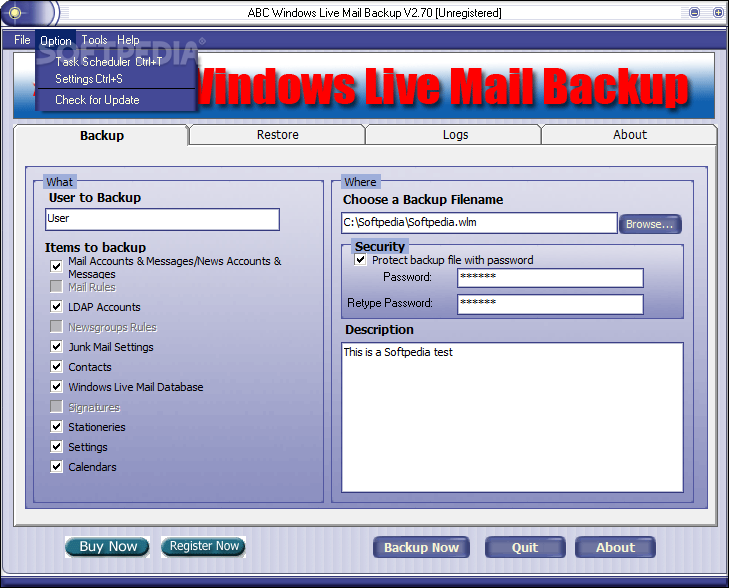This screenshot has width=729, height=588.
Task: Click the About button at bottom
Action: [615, 547]
